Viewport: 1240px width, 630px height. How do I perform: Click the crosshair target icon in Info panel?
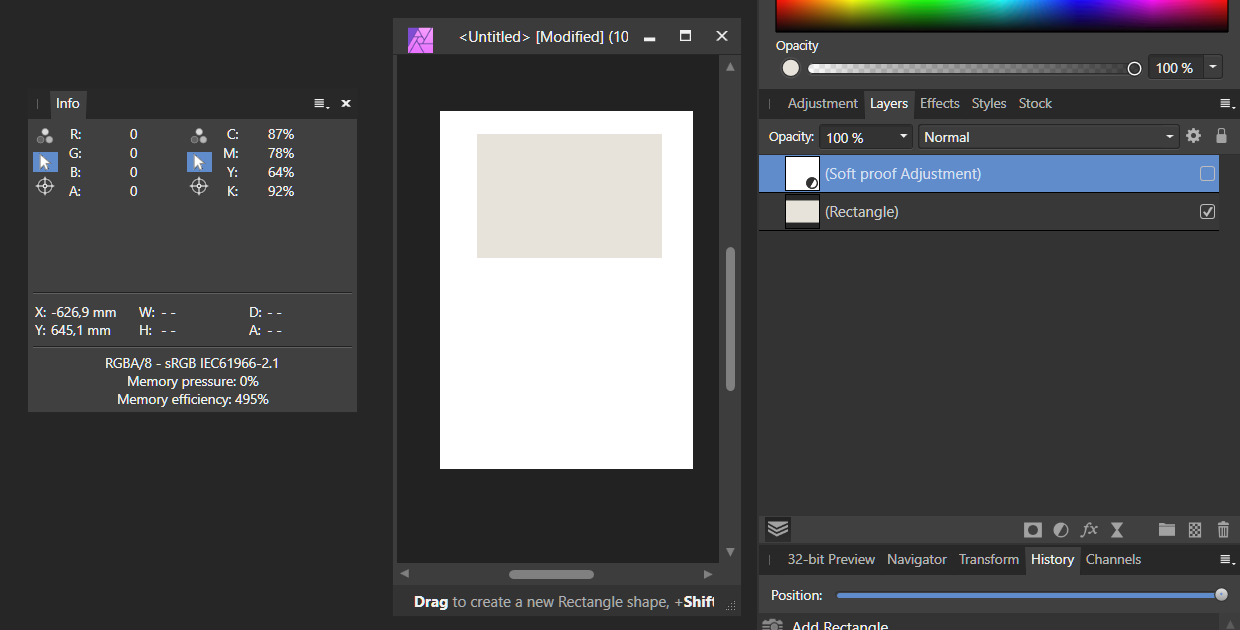[x=44, y=186]
